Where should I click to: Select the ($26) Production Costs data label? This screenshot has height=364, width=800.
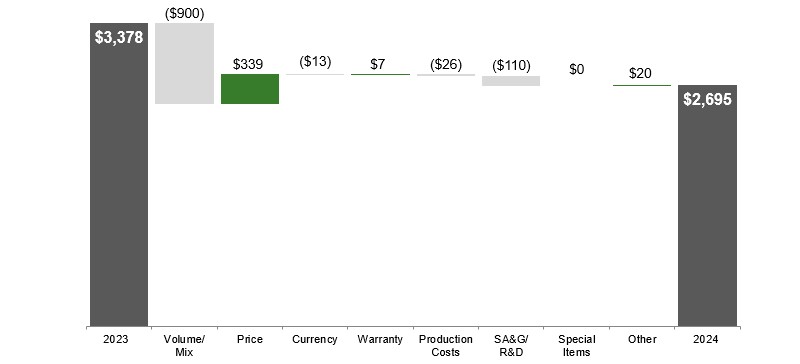[445, 65]
